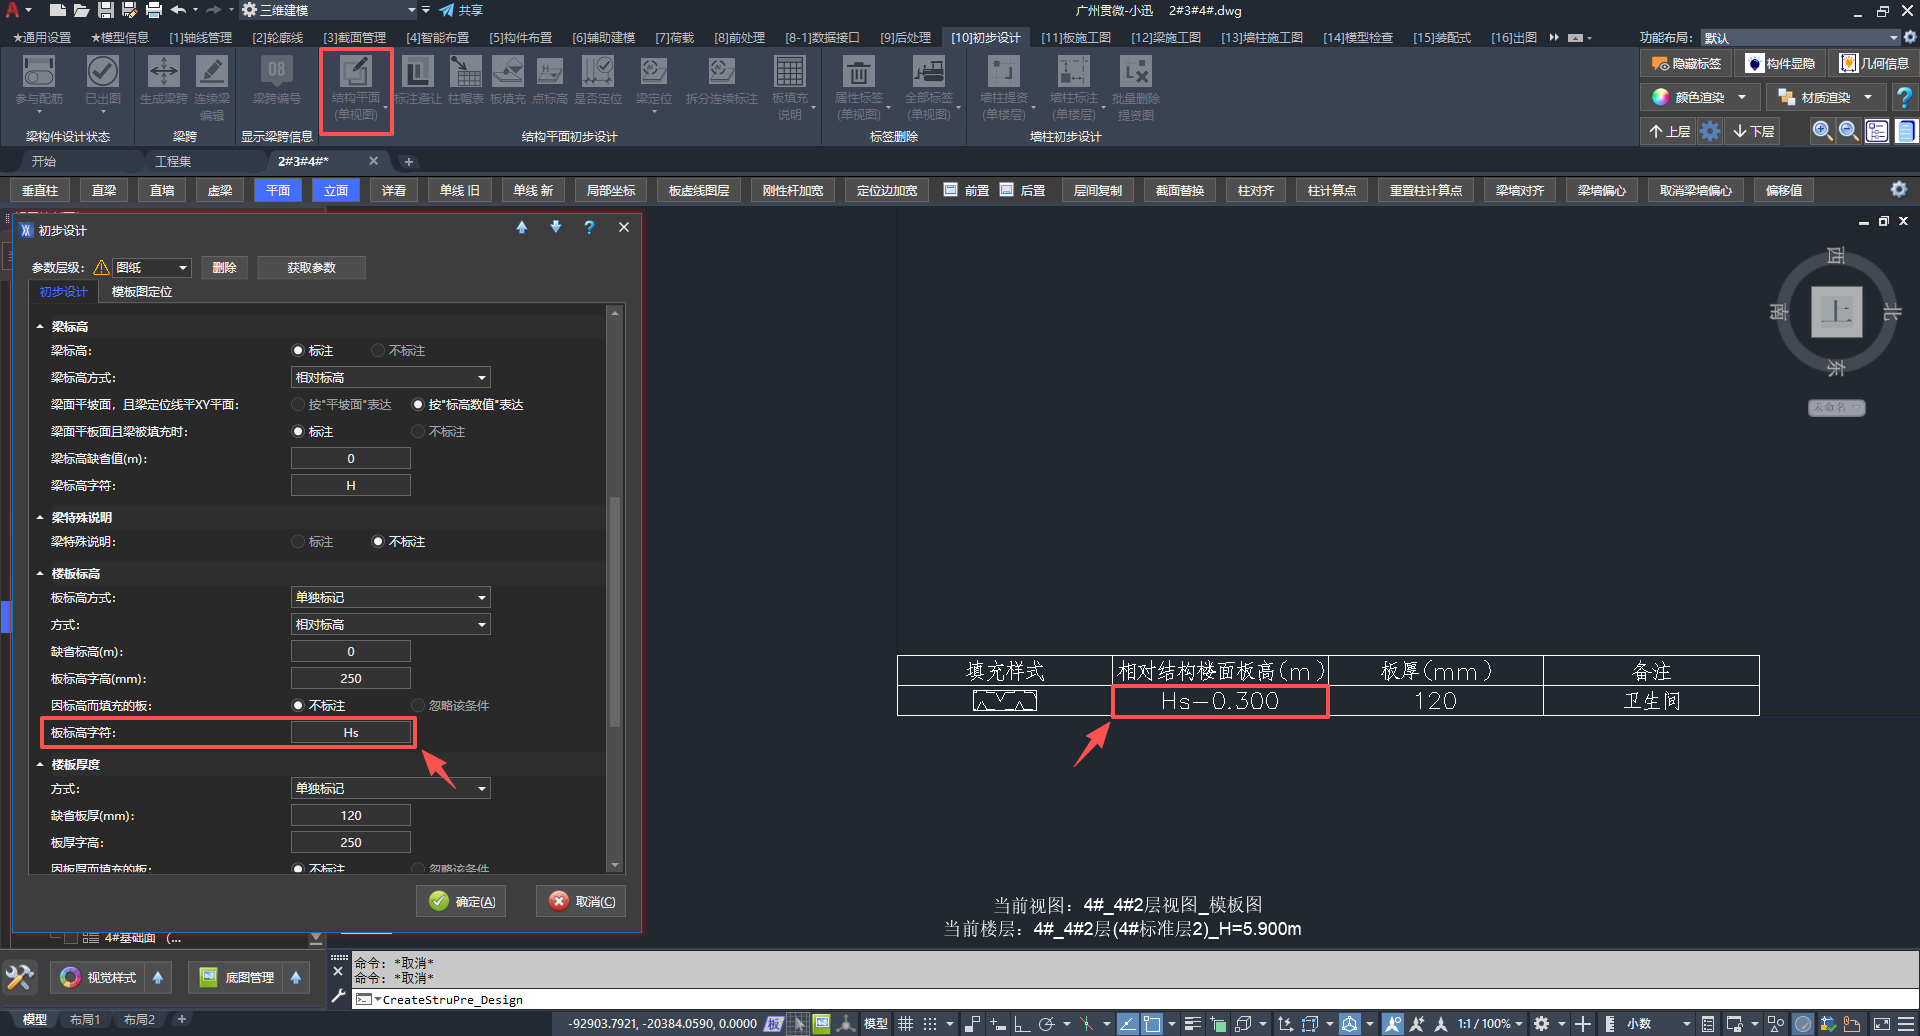Open the 板填充说明 table tool
The image size is (1920, 1036).
[x=790, y=88]
